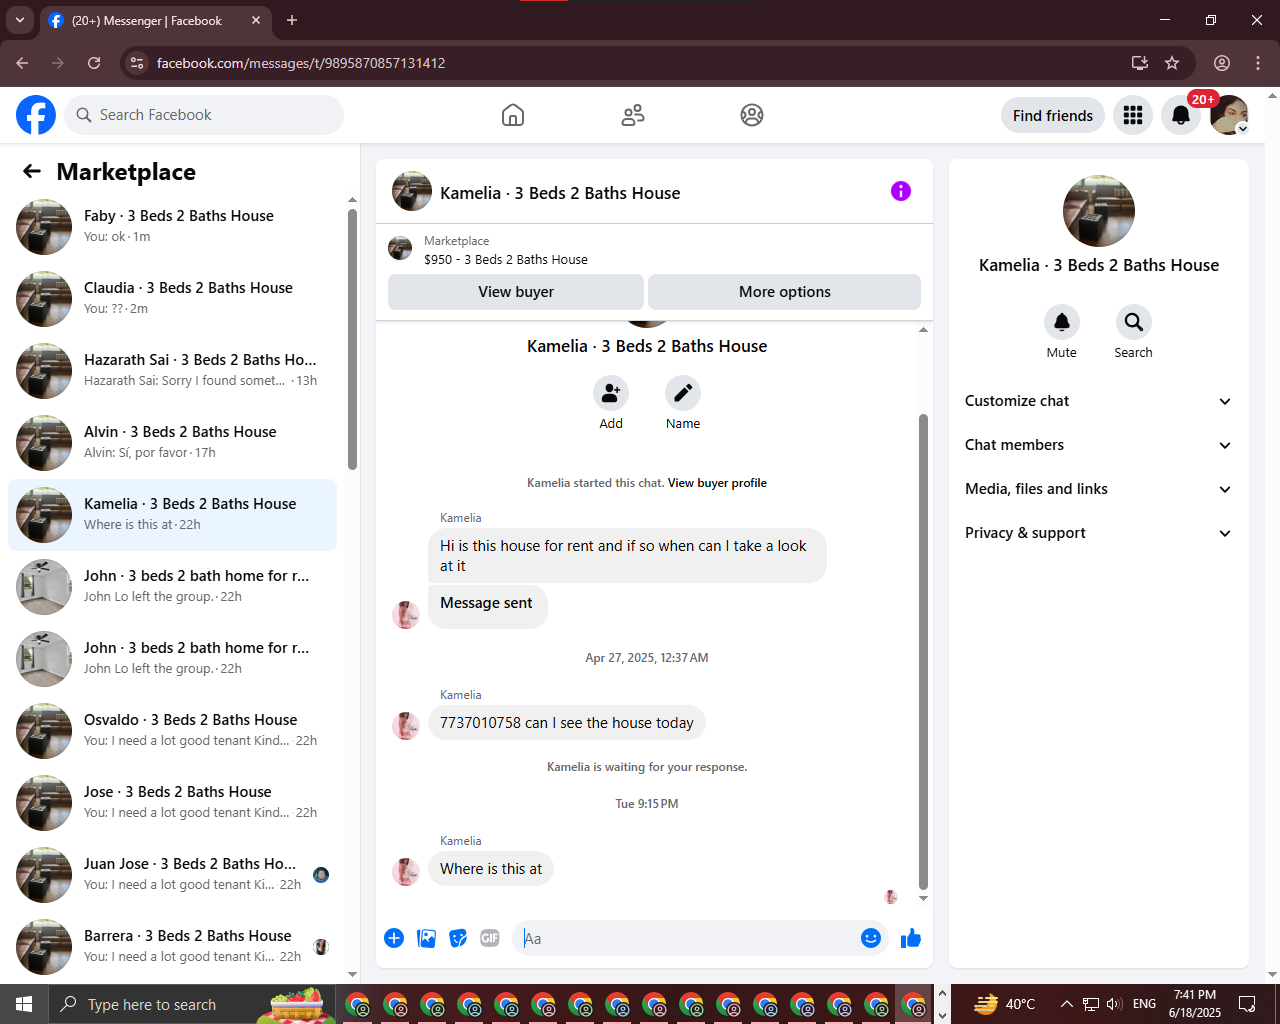Mute the Kamelia conversation

tap(1062, 322)
